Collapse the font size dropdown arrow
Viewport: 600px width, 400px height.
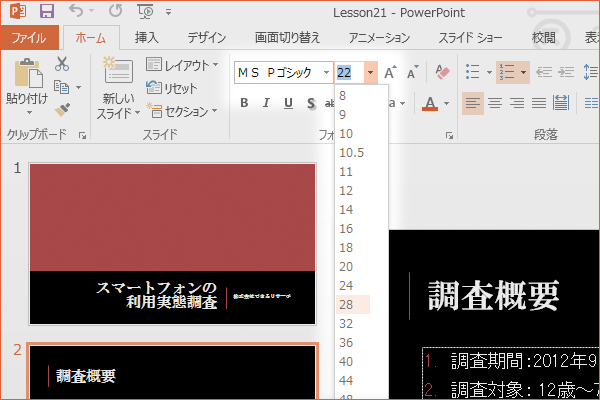coord(370,72)
